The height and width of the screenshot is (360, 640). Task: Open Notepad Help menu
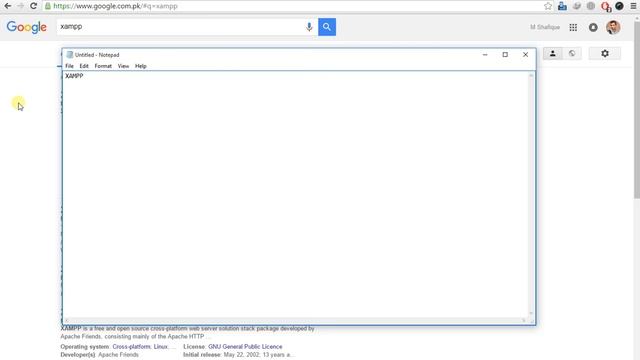tap(140, 66)
